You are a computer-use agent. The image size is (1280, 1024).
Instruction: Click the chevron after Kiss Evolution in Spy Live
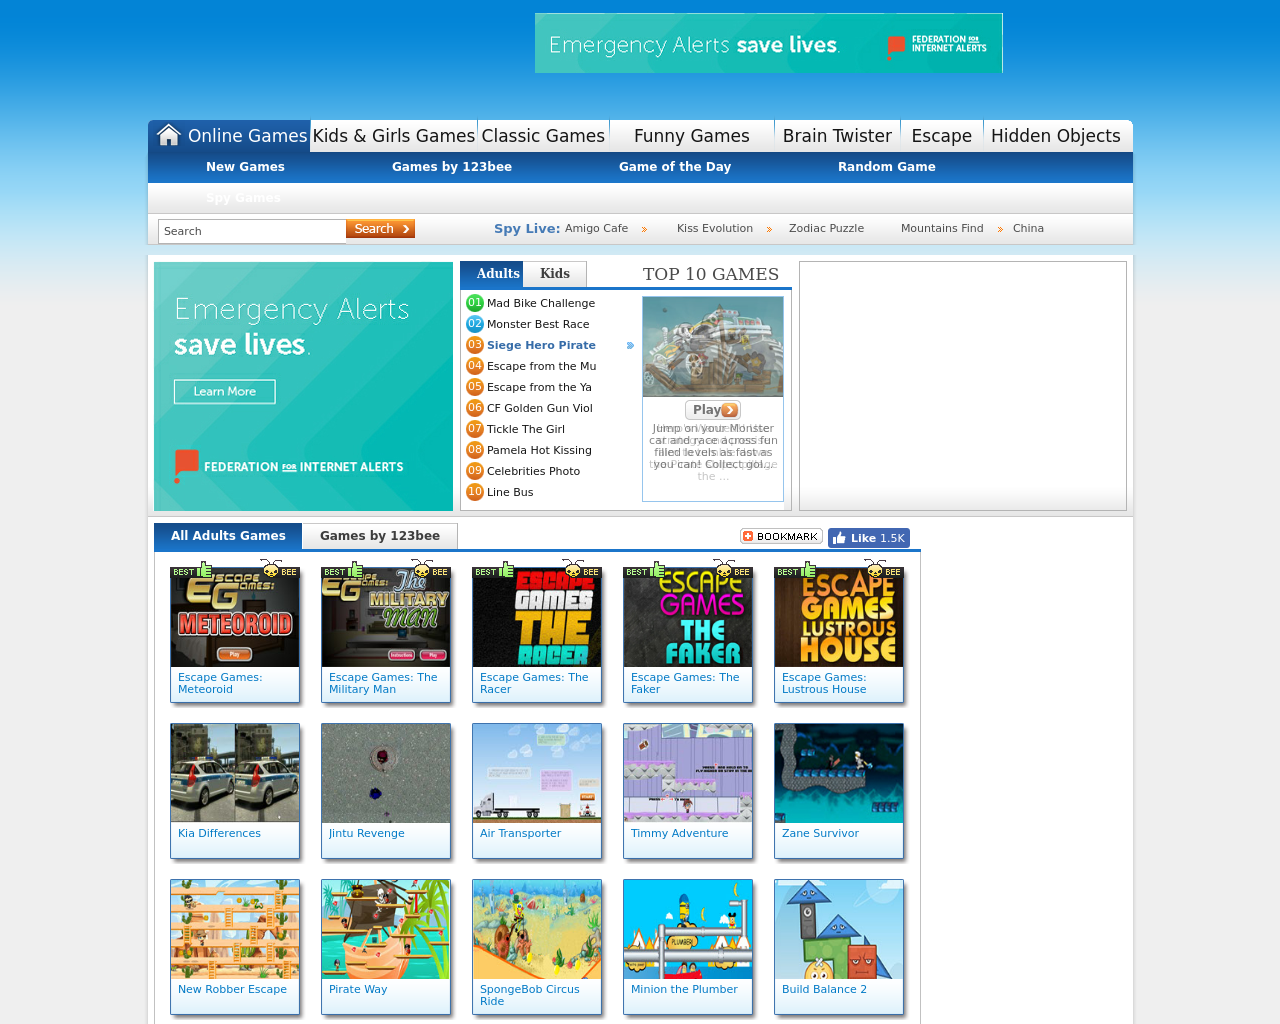tap(770, 228)
